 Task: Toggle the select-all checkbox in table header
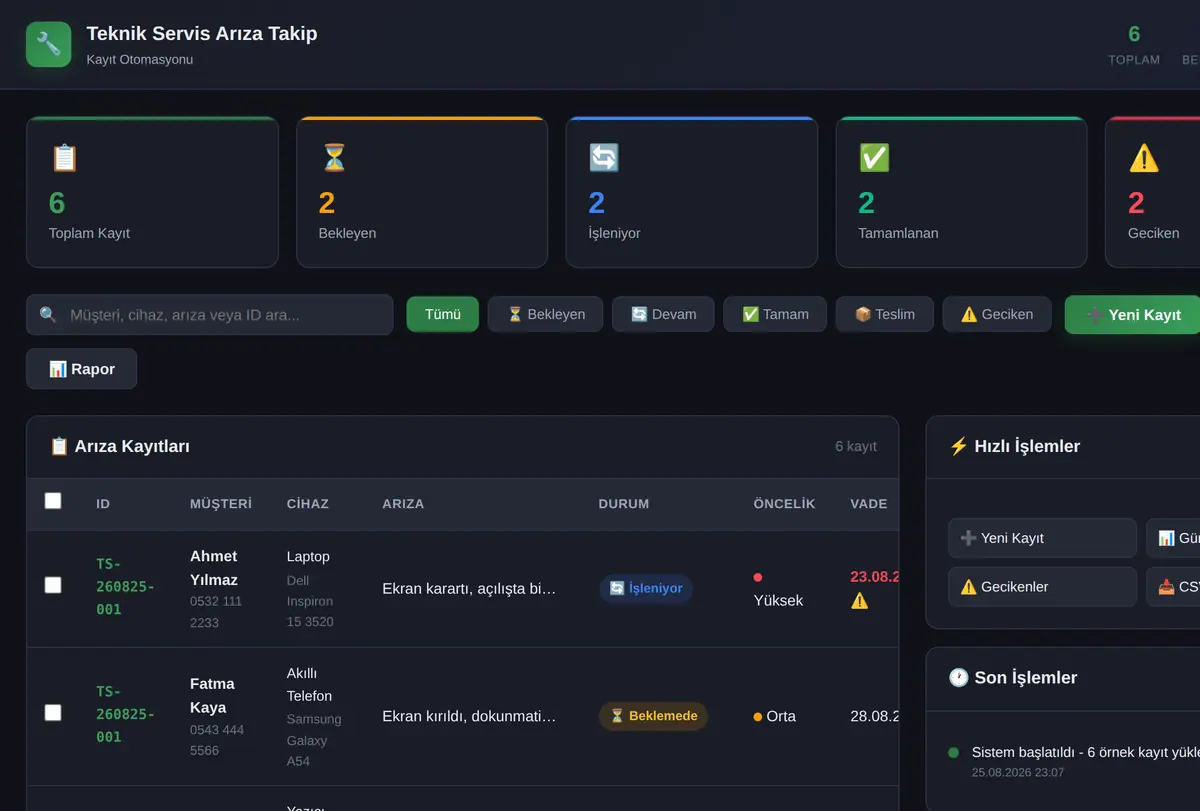[x=53, y=501]
